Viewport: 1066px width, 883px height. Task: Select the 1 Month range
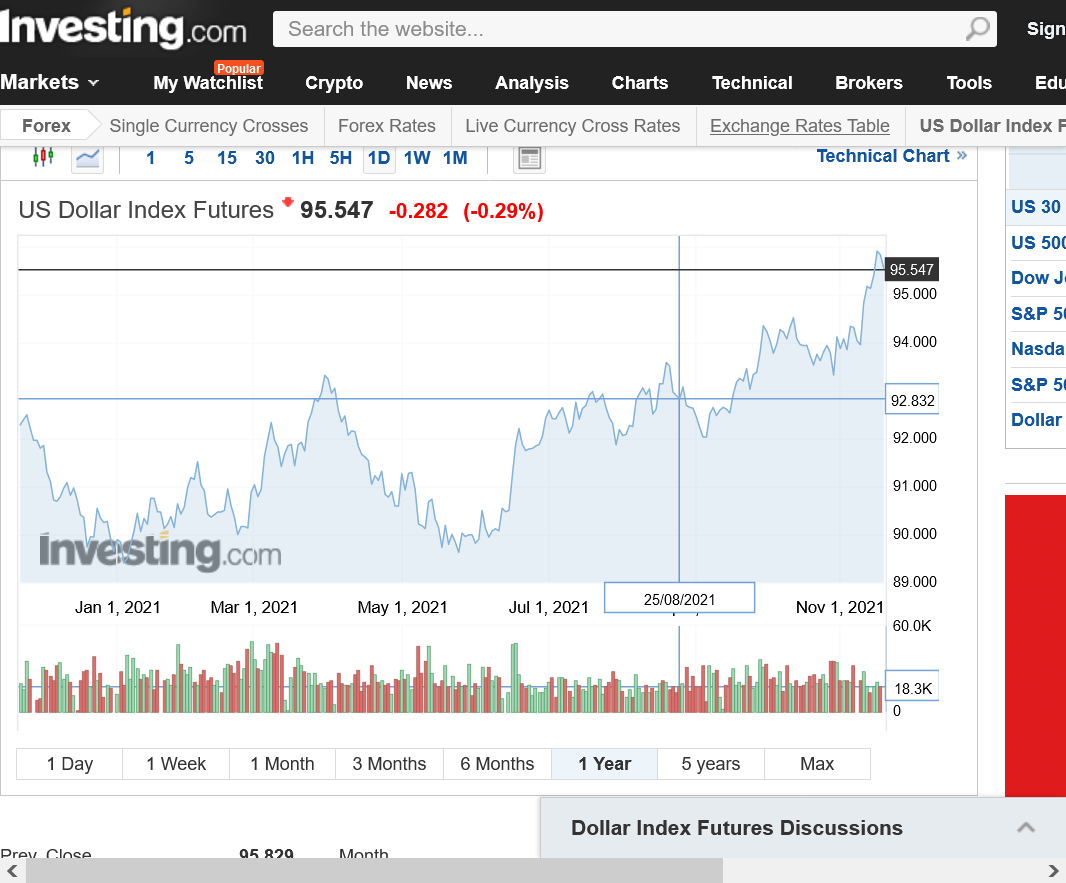[x=282, y=764]
